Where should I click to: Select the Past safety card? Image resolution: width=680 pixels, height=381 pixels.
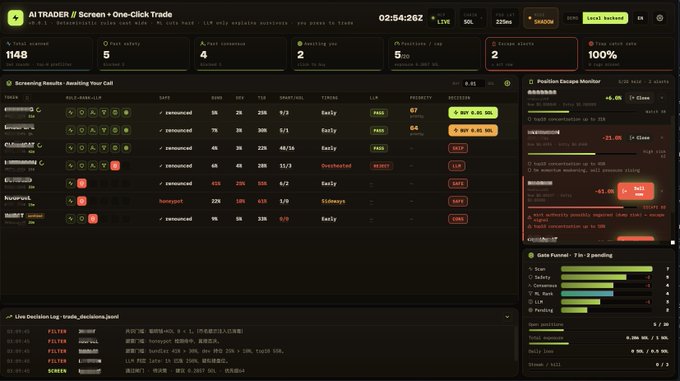[144, 54]
